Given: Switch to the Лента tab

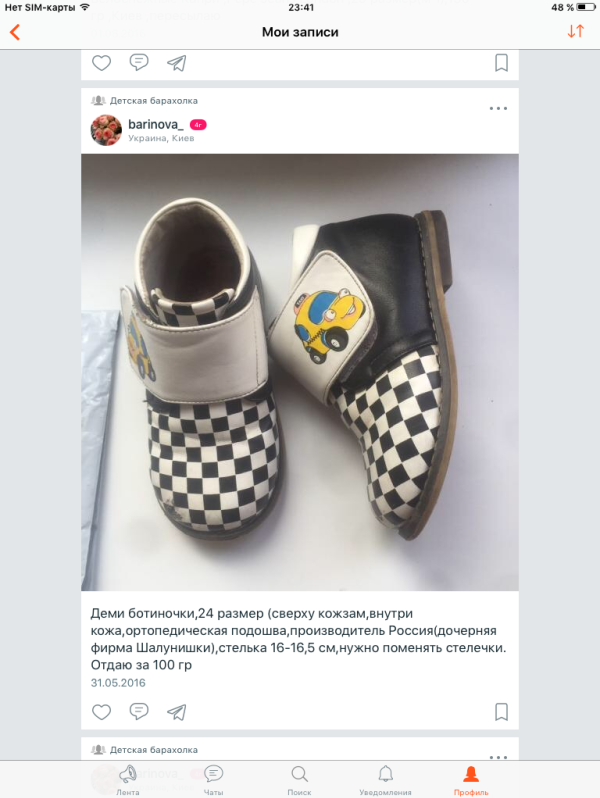Looking at the screenshot, I should tap(128, 779).
